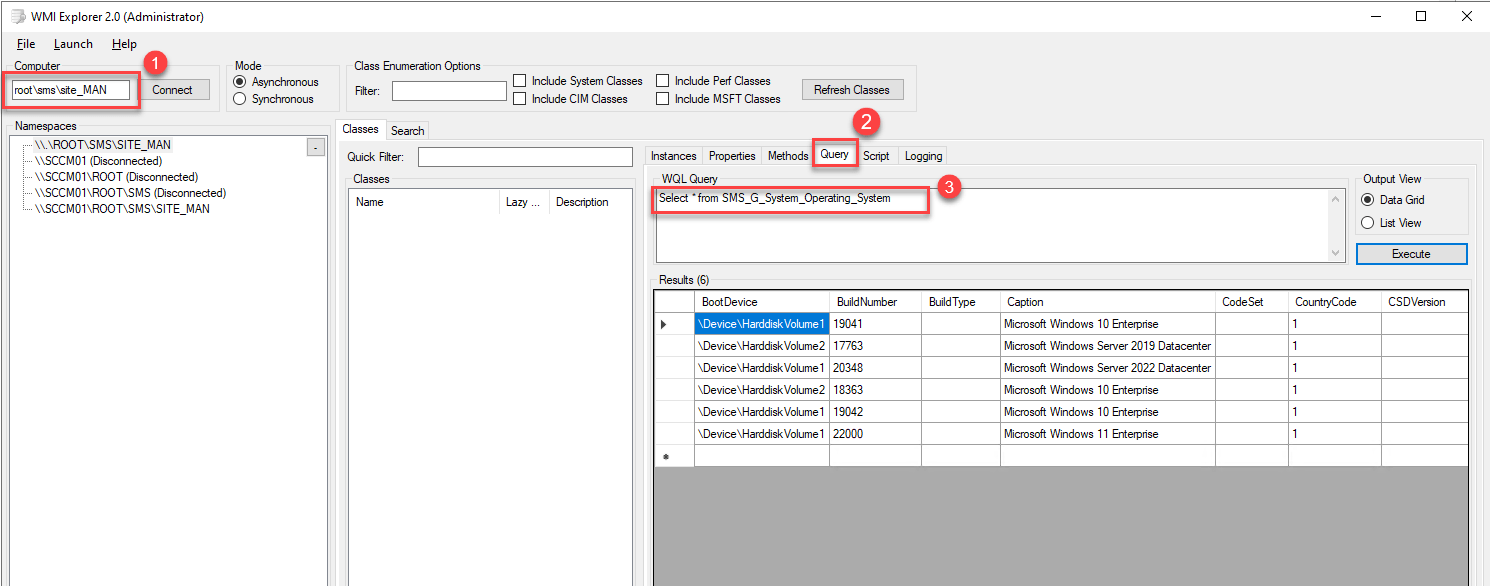Enable Include Perf Classes
1490x586 pixels.
click(x=664, y=80)
